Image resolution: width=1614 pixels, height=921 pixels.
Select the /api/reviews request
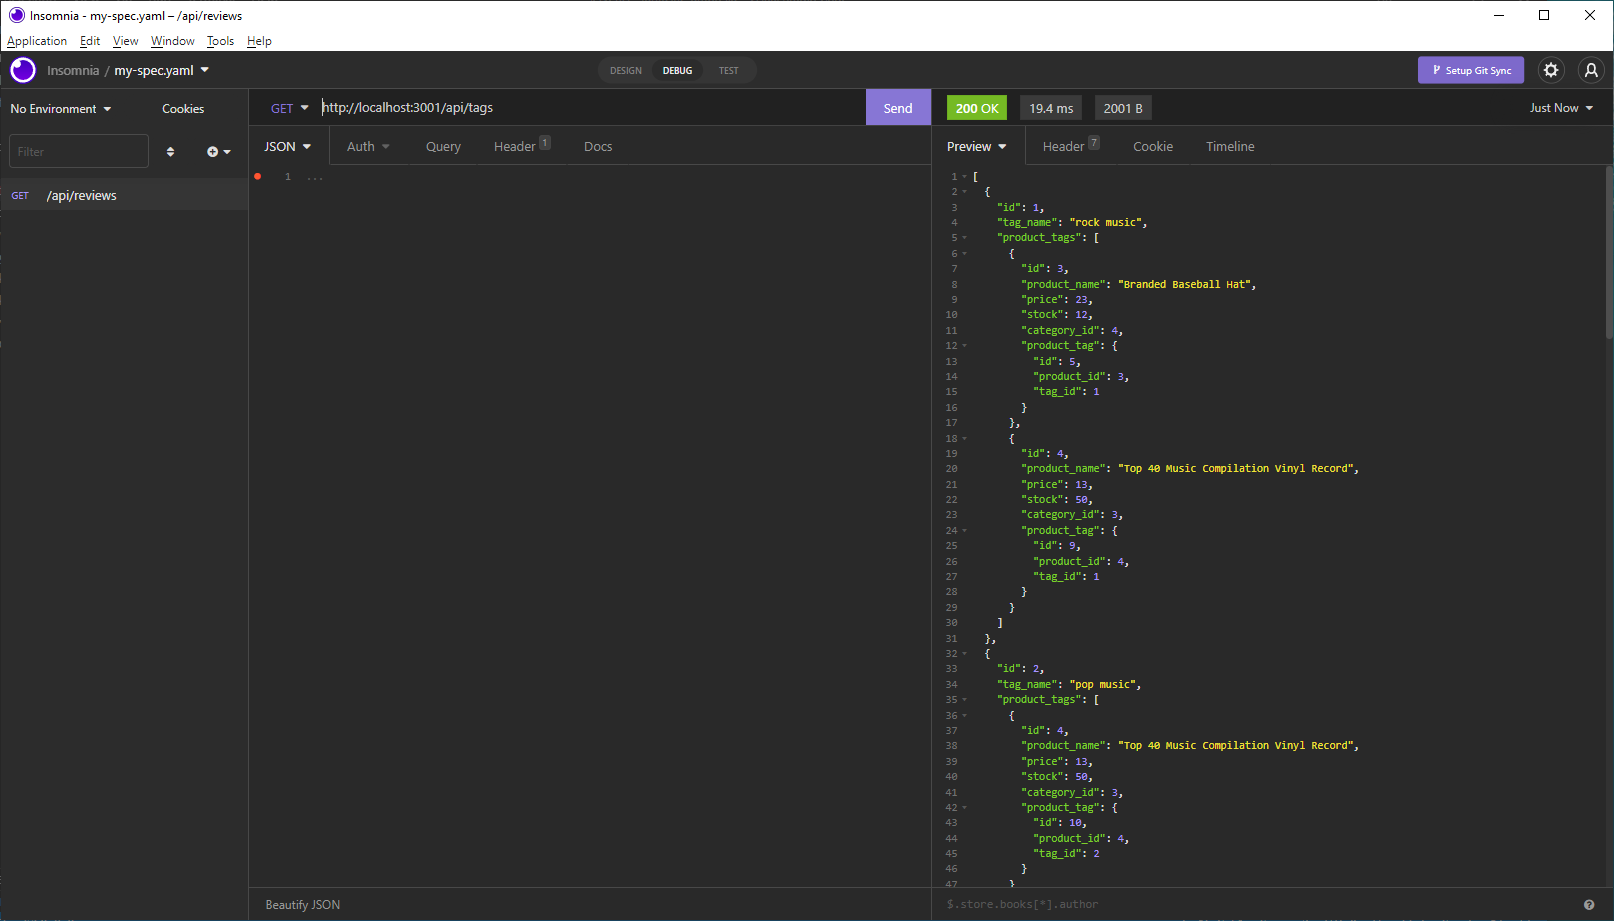pos(124,196)
